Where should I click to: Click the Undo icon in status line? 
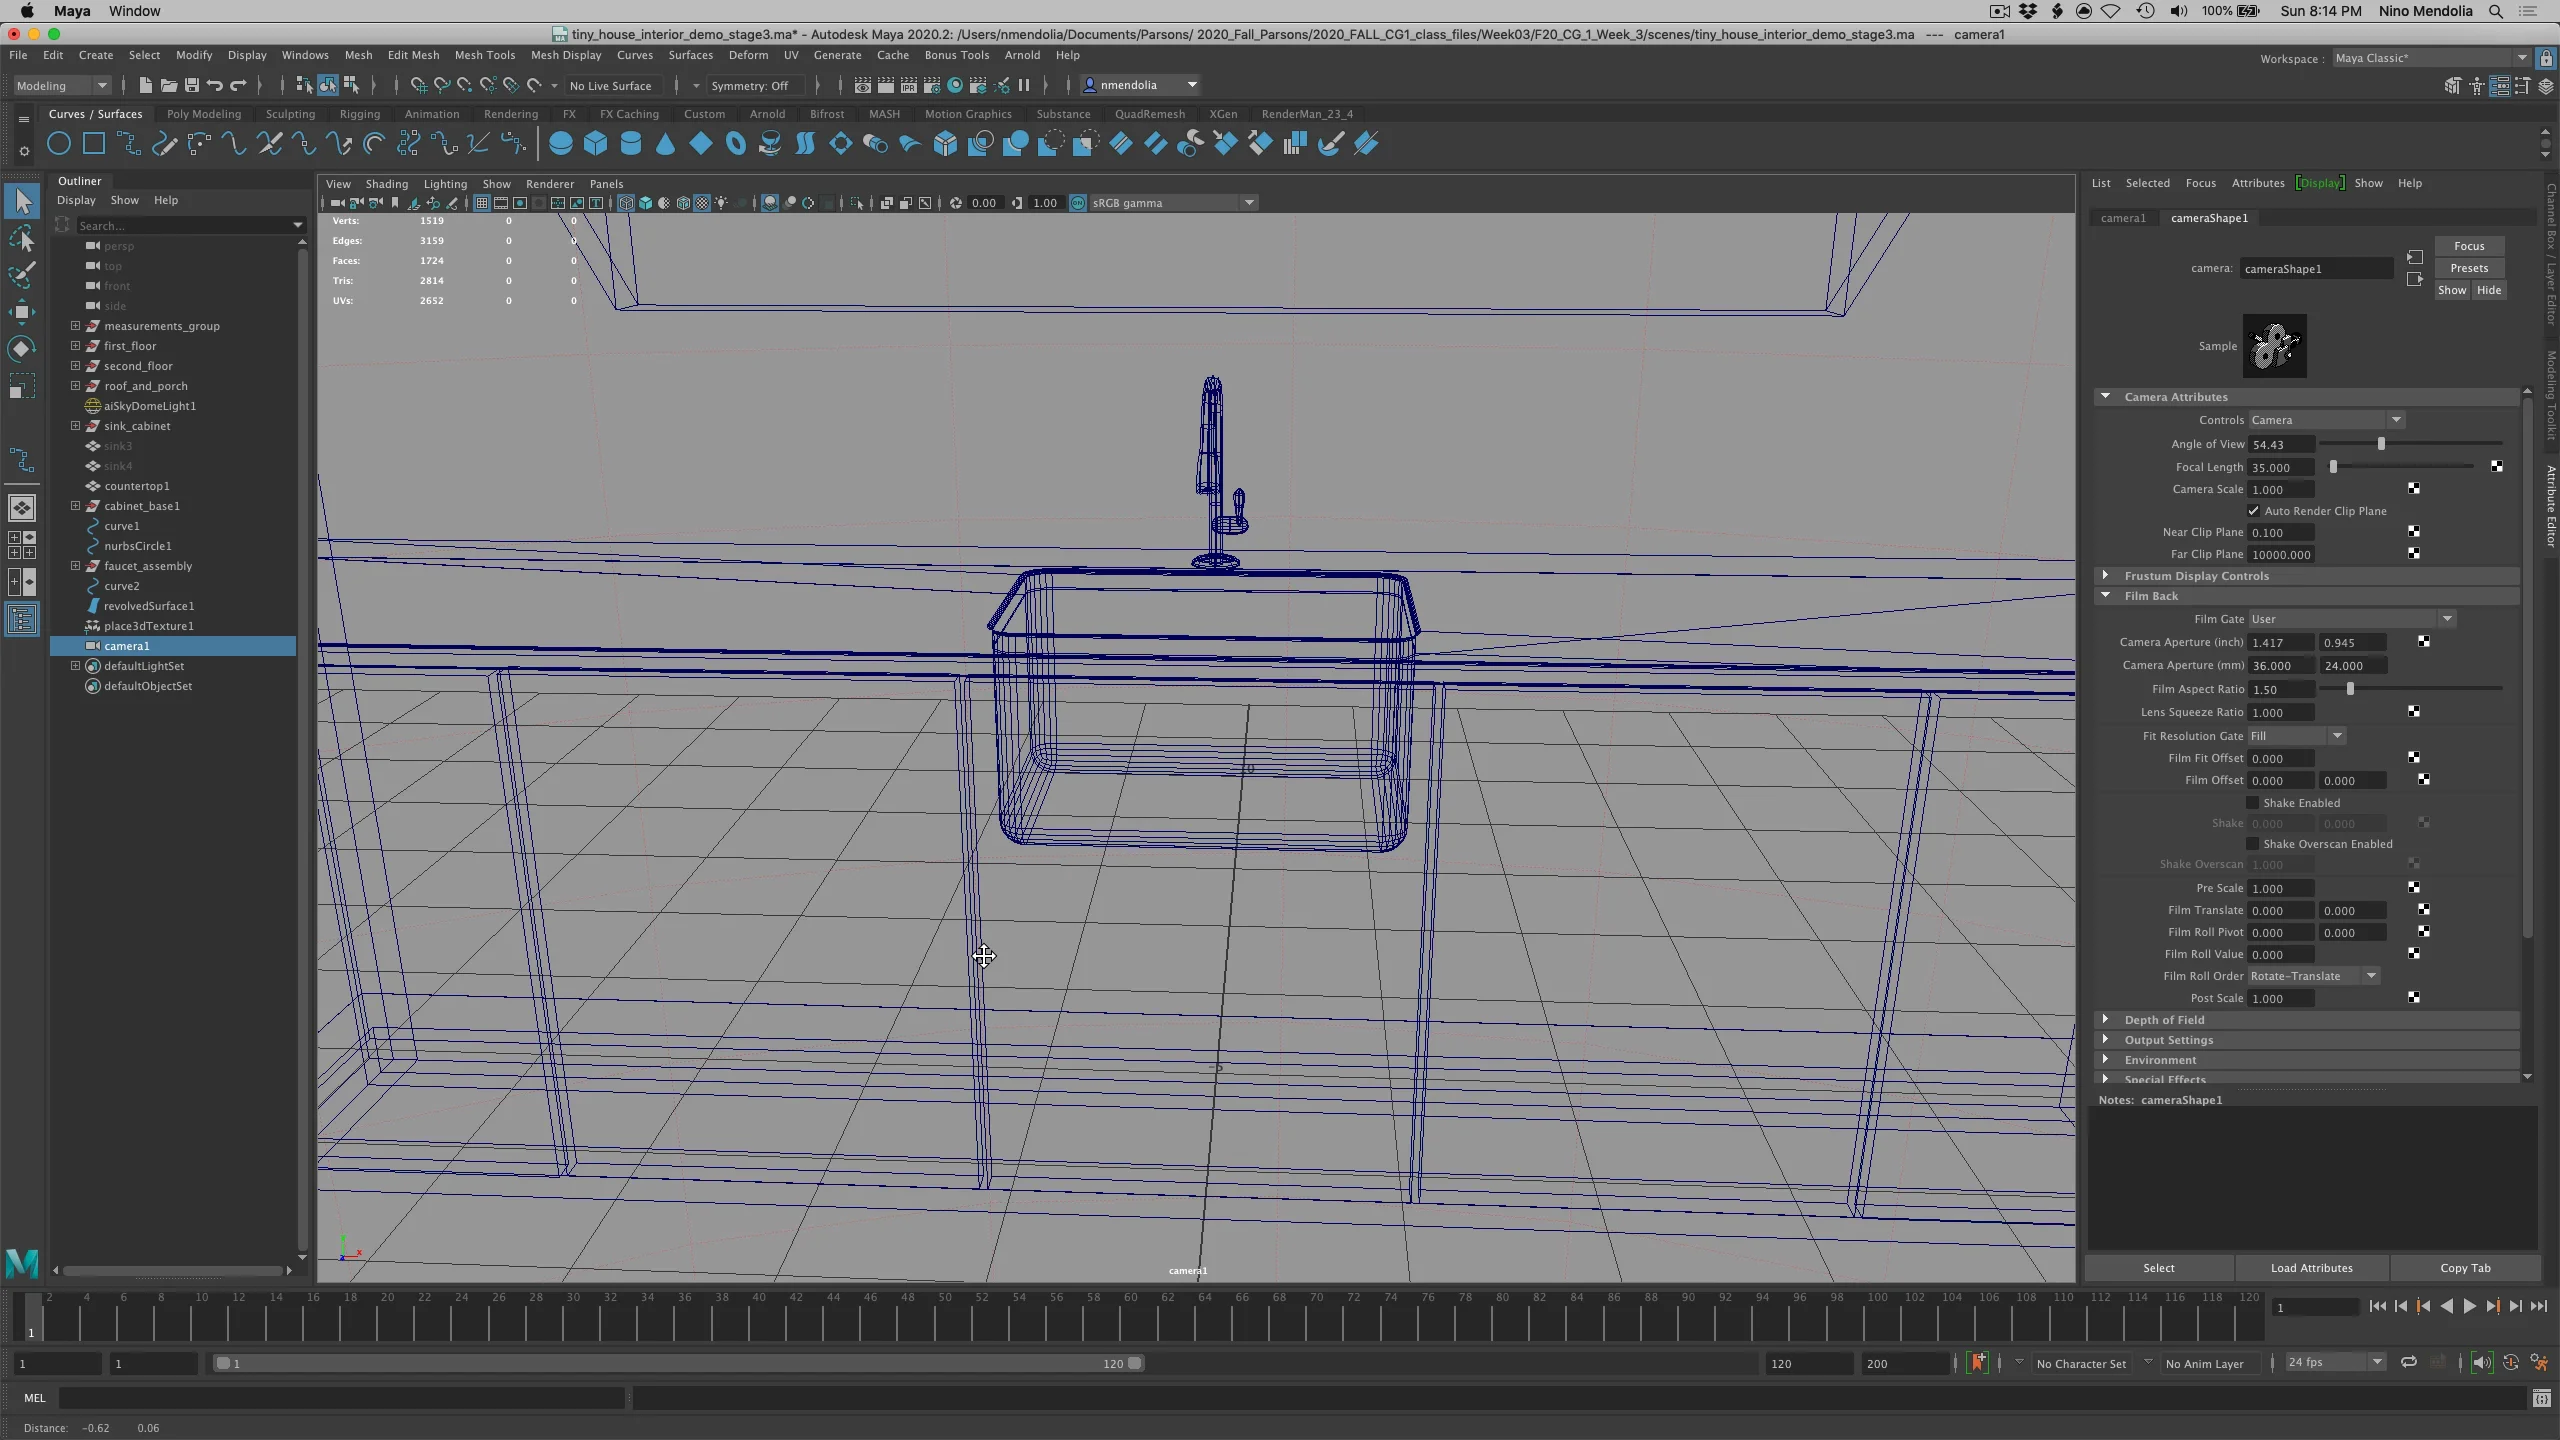pyautogui.click(x=215, y=85)
